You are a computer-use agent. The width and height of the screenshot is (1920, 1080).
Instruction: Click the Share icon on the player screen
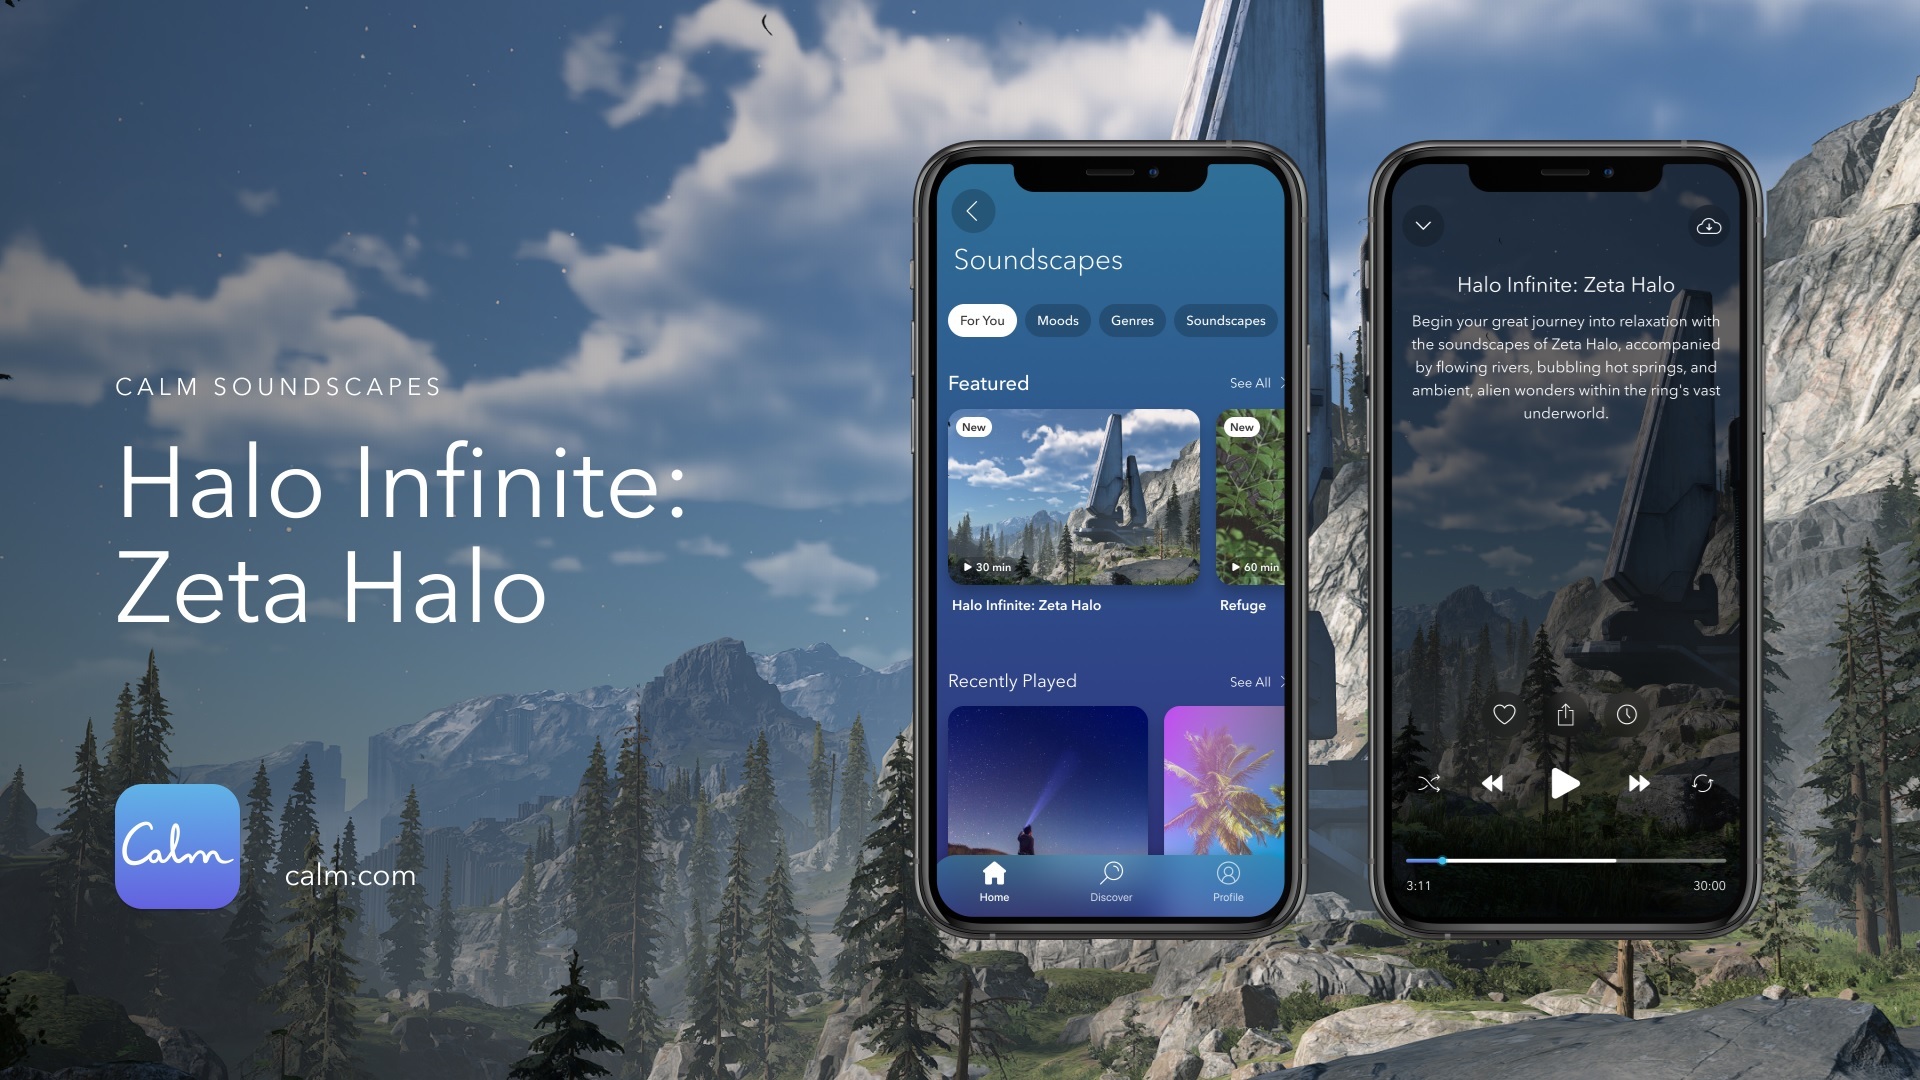coord(1564,715)
